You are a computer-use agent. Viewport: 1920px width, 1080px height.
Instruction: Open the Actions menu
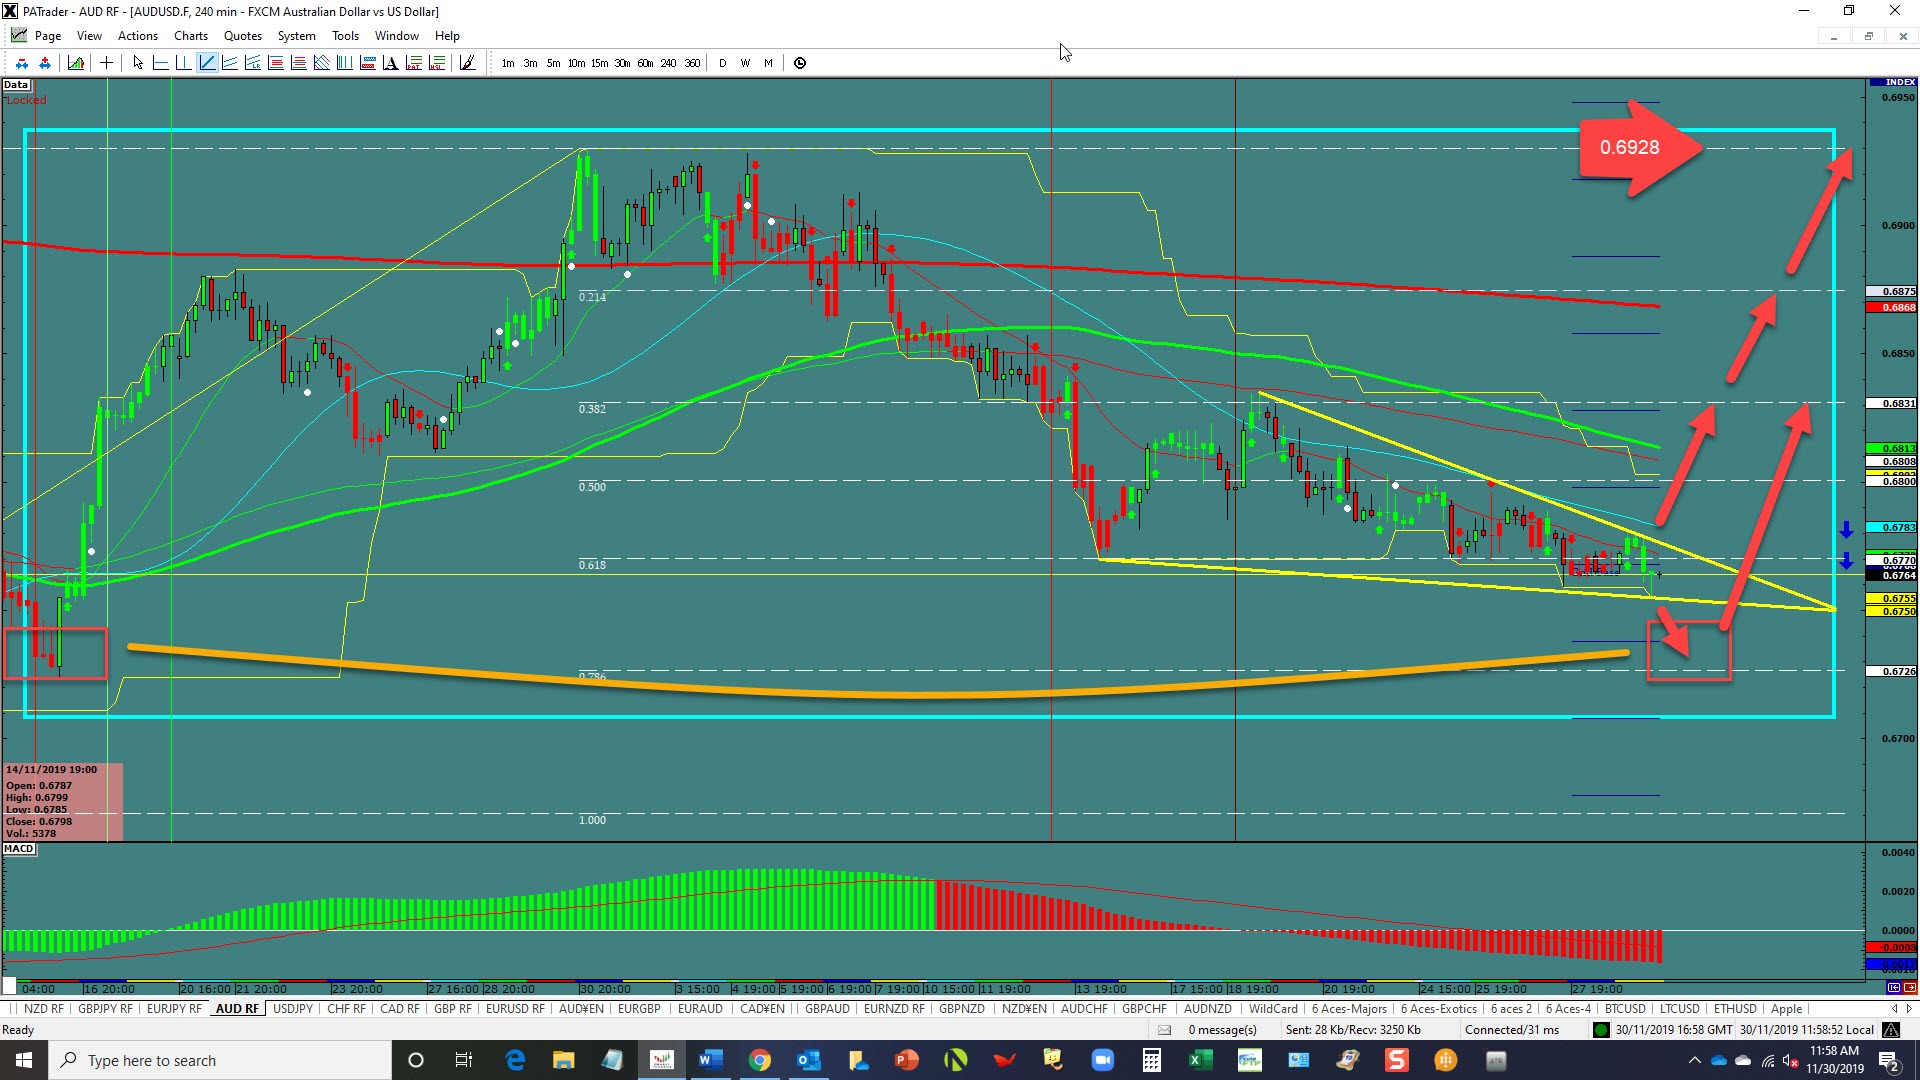(x=138, y=36)
